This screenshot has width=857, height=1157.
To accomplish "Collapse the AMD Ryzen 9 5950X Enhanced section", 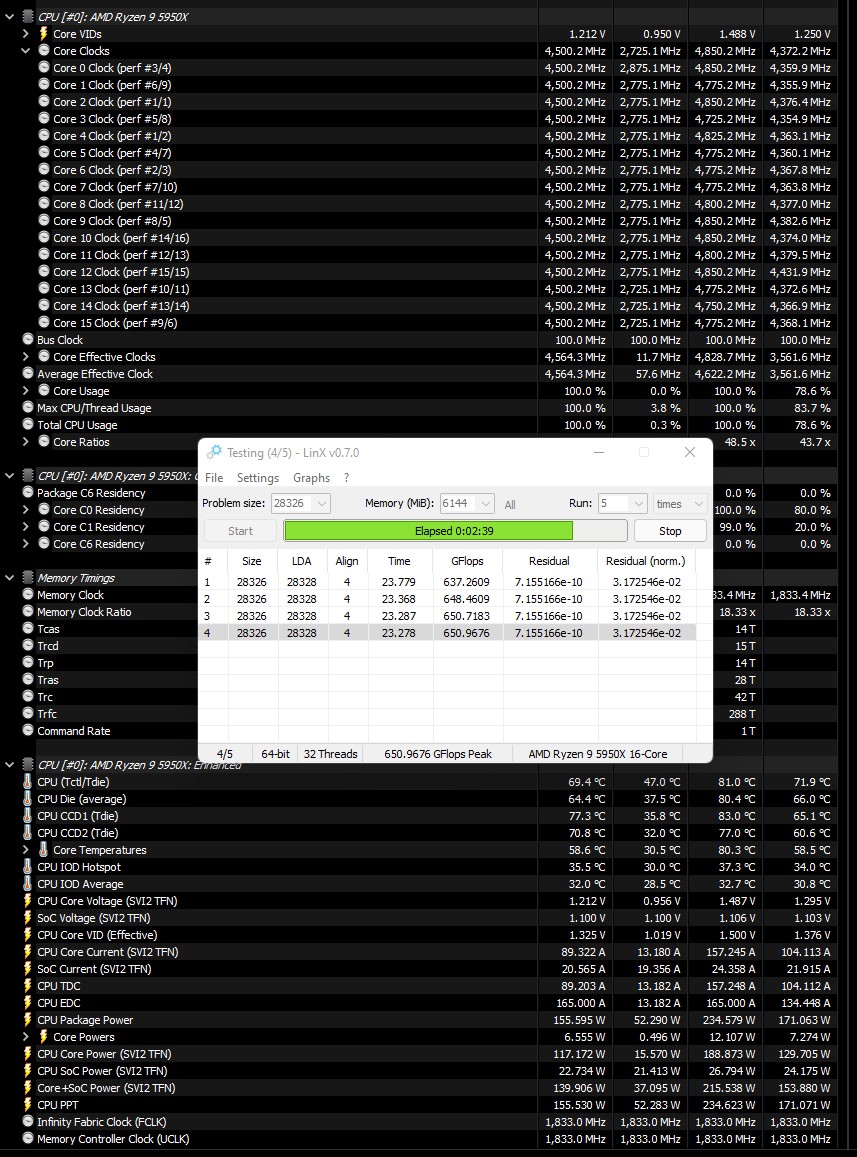I will (x=10, y=764).
